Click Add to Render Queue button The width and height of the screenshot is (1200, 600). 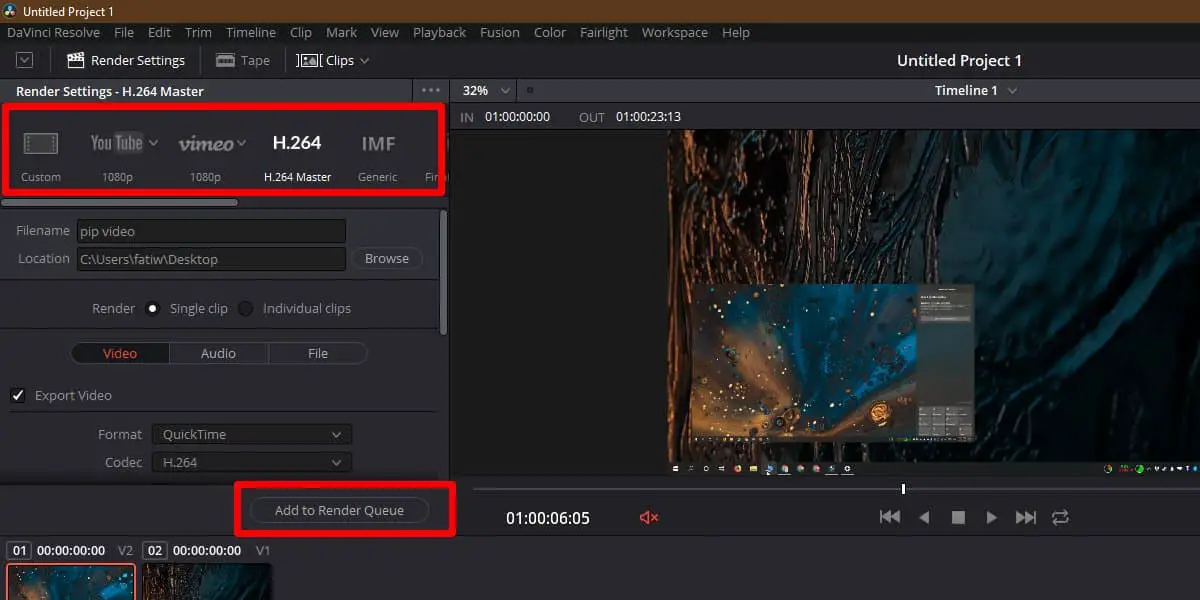click(339, 510)
